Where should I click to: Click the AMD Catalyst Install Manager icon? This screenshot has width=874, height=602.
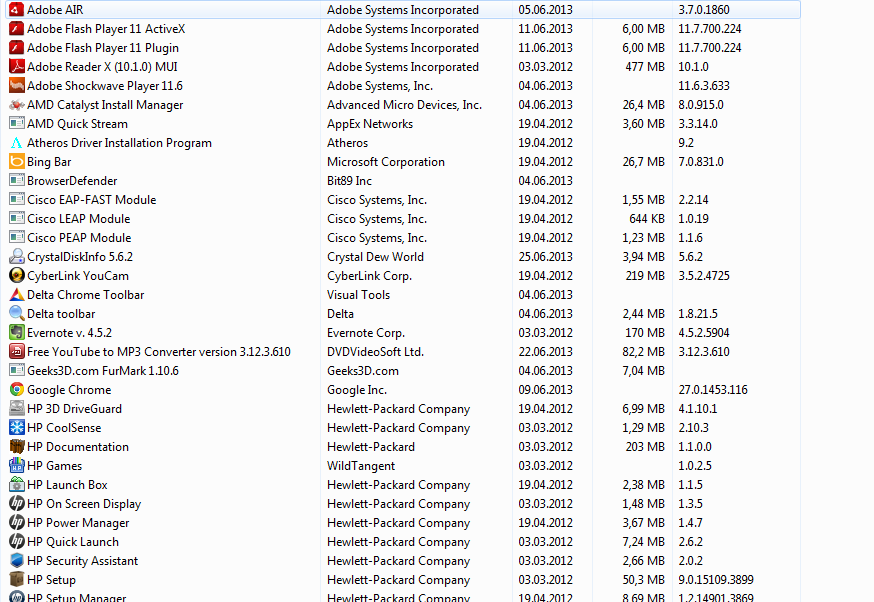click(17, 104)
